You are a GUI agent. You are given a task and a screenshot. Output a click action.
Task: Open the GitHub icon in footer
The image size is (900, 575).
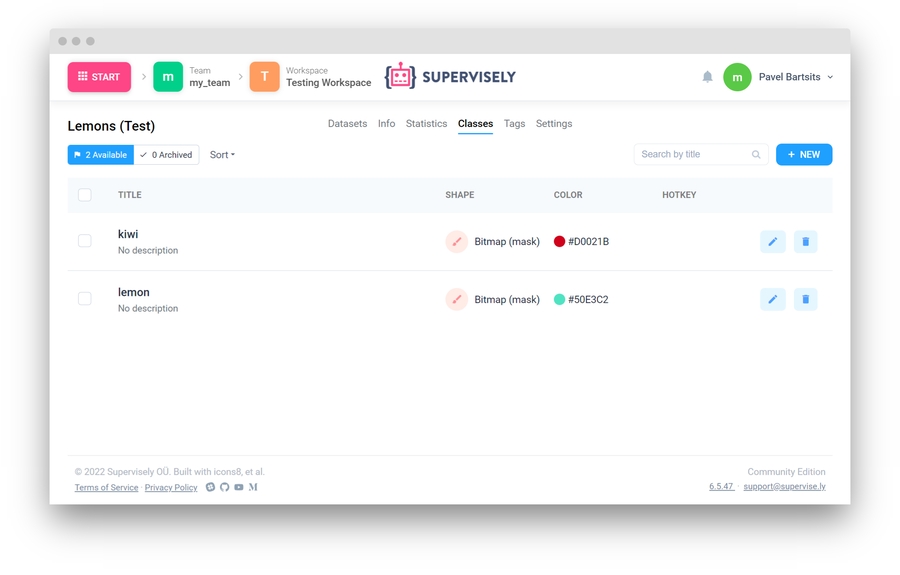click(x=224, y=487)
